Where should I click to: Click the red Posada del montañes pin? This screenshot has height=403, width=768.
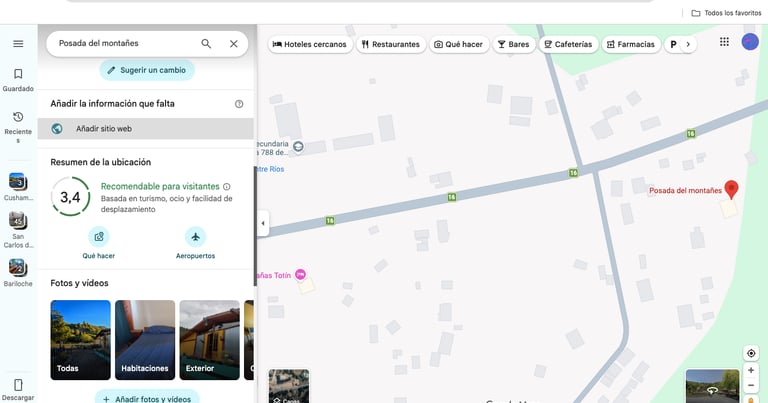pyautogui.click(x=731, y=190)
